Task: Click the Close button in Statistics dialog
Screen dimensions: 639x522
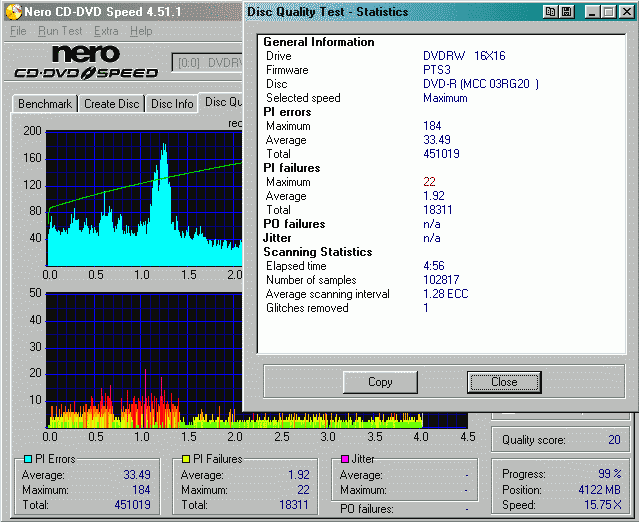Action: [504, 382]
